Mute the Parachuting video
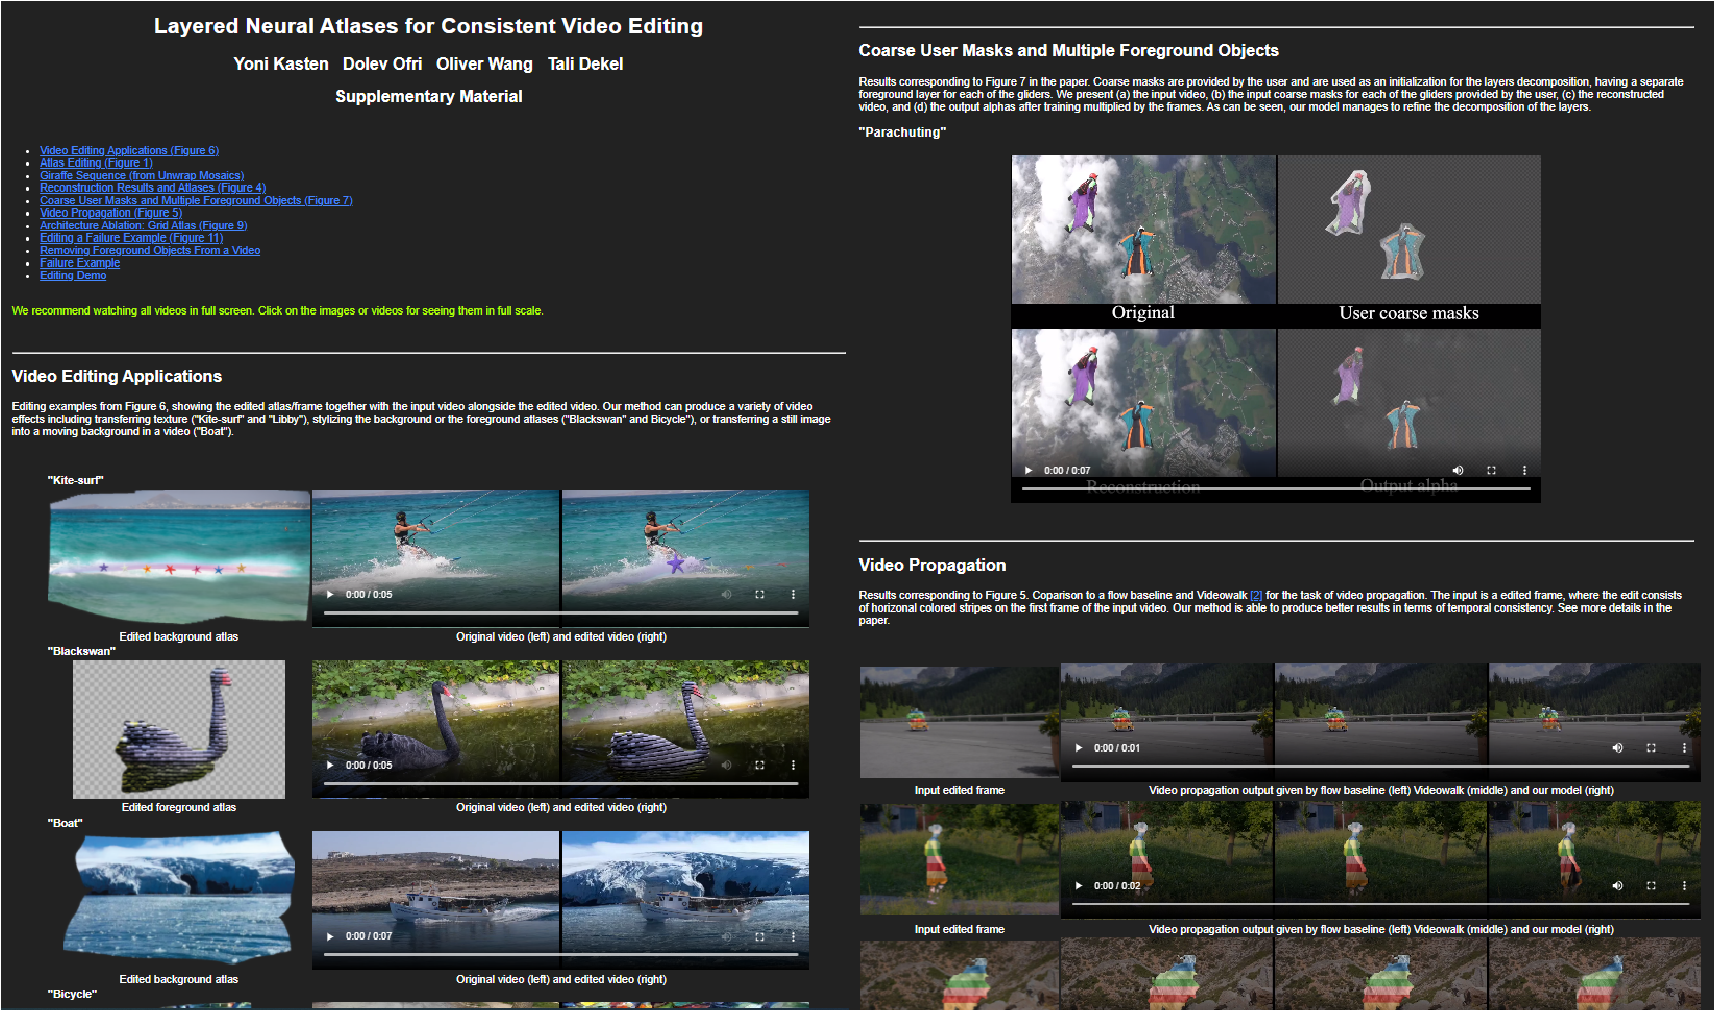Image resolution: width=1714 pixels, height=1010 pixels. 1457,470
